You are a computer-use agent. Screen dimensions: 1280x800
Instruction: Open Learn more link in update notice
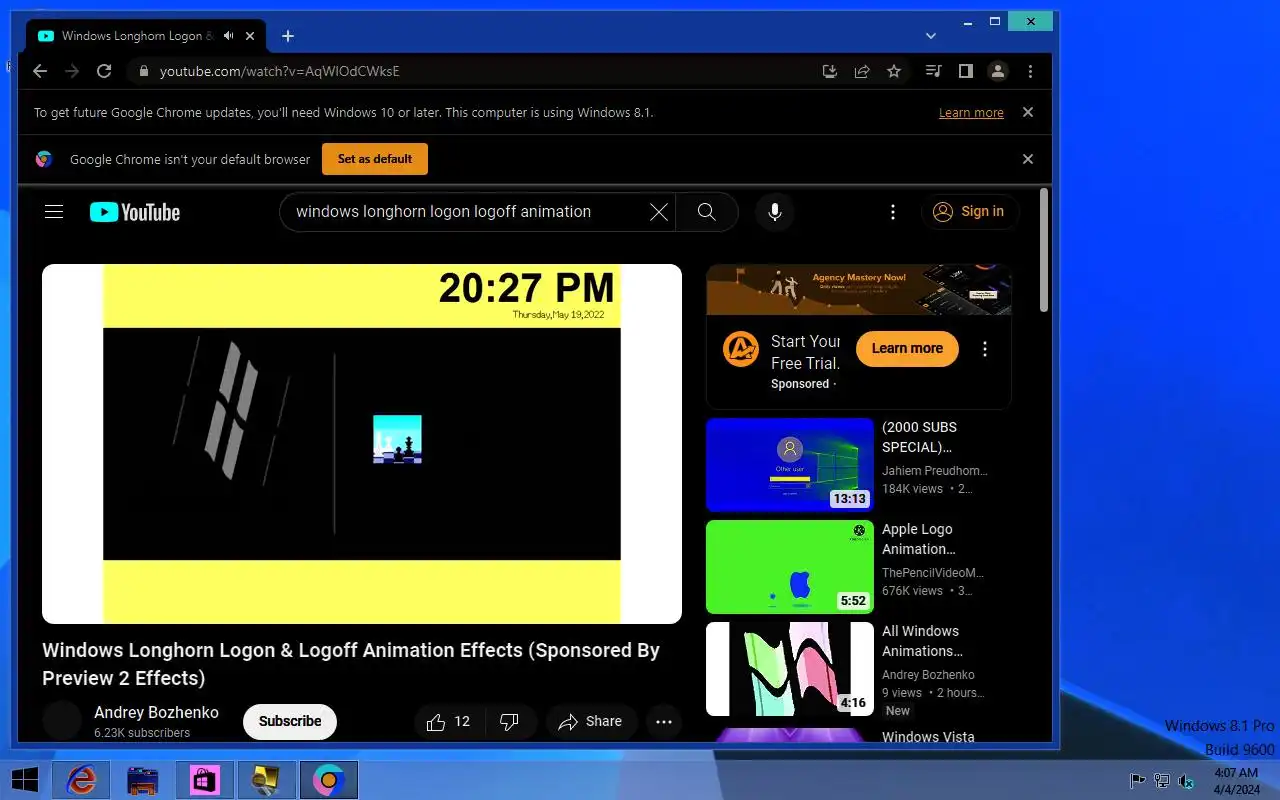[x=971, y=113]
